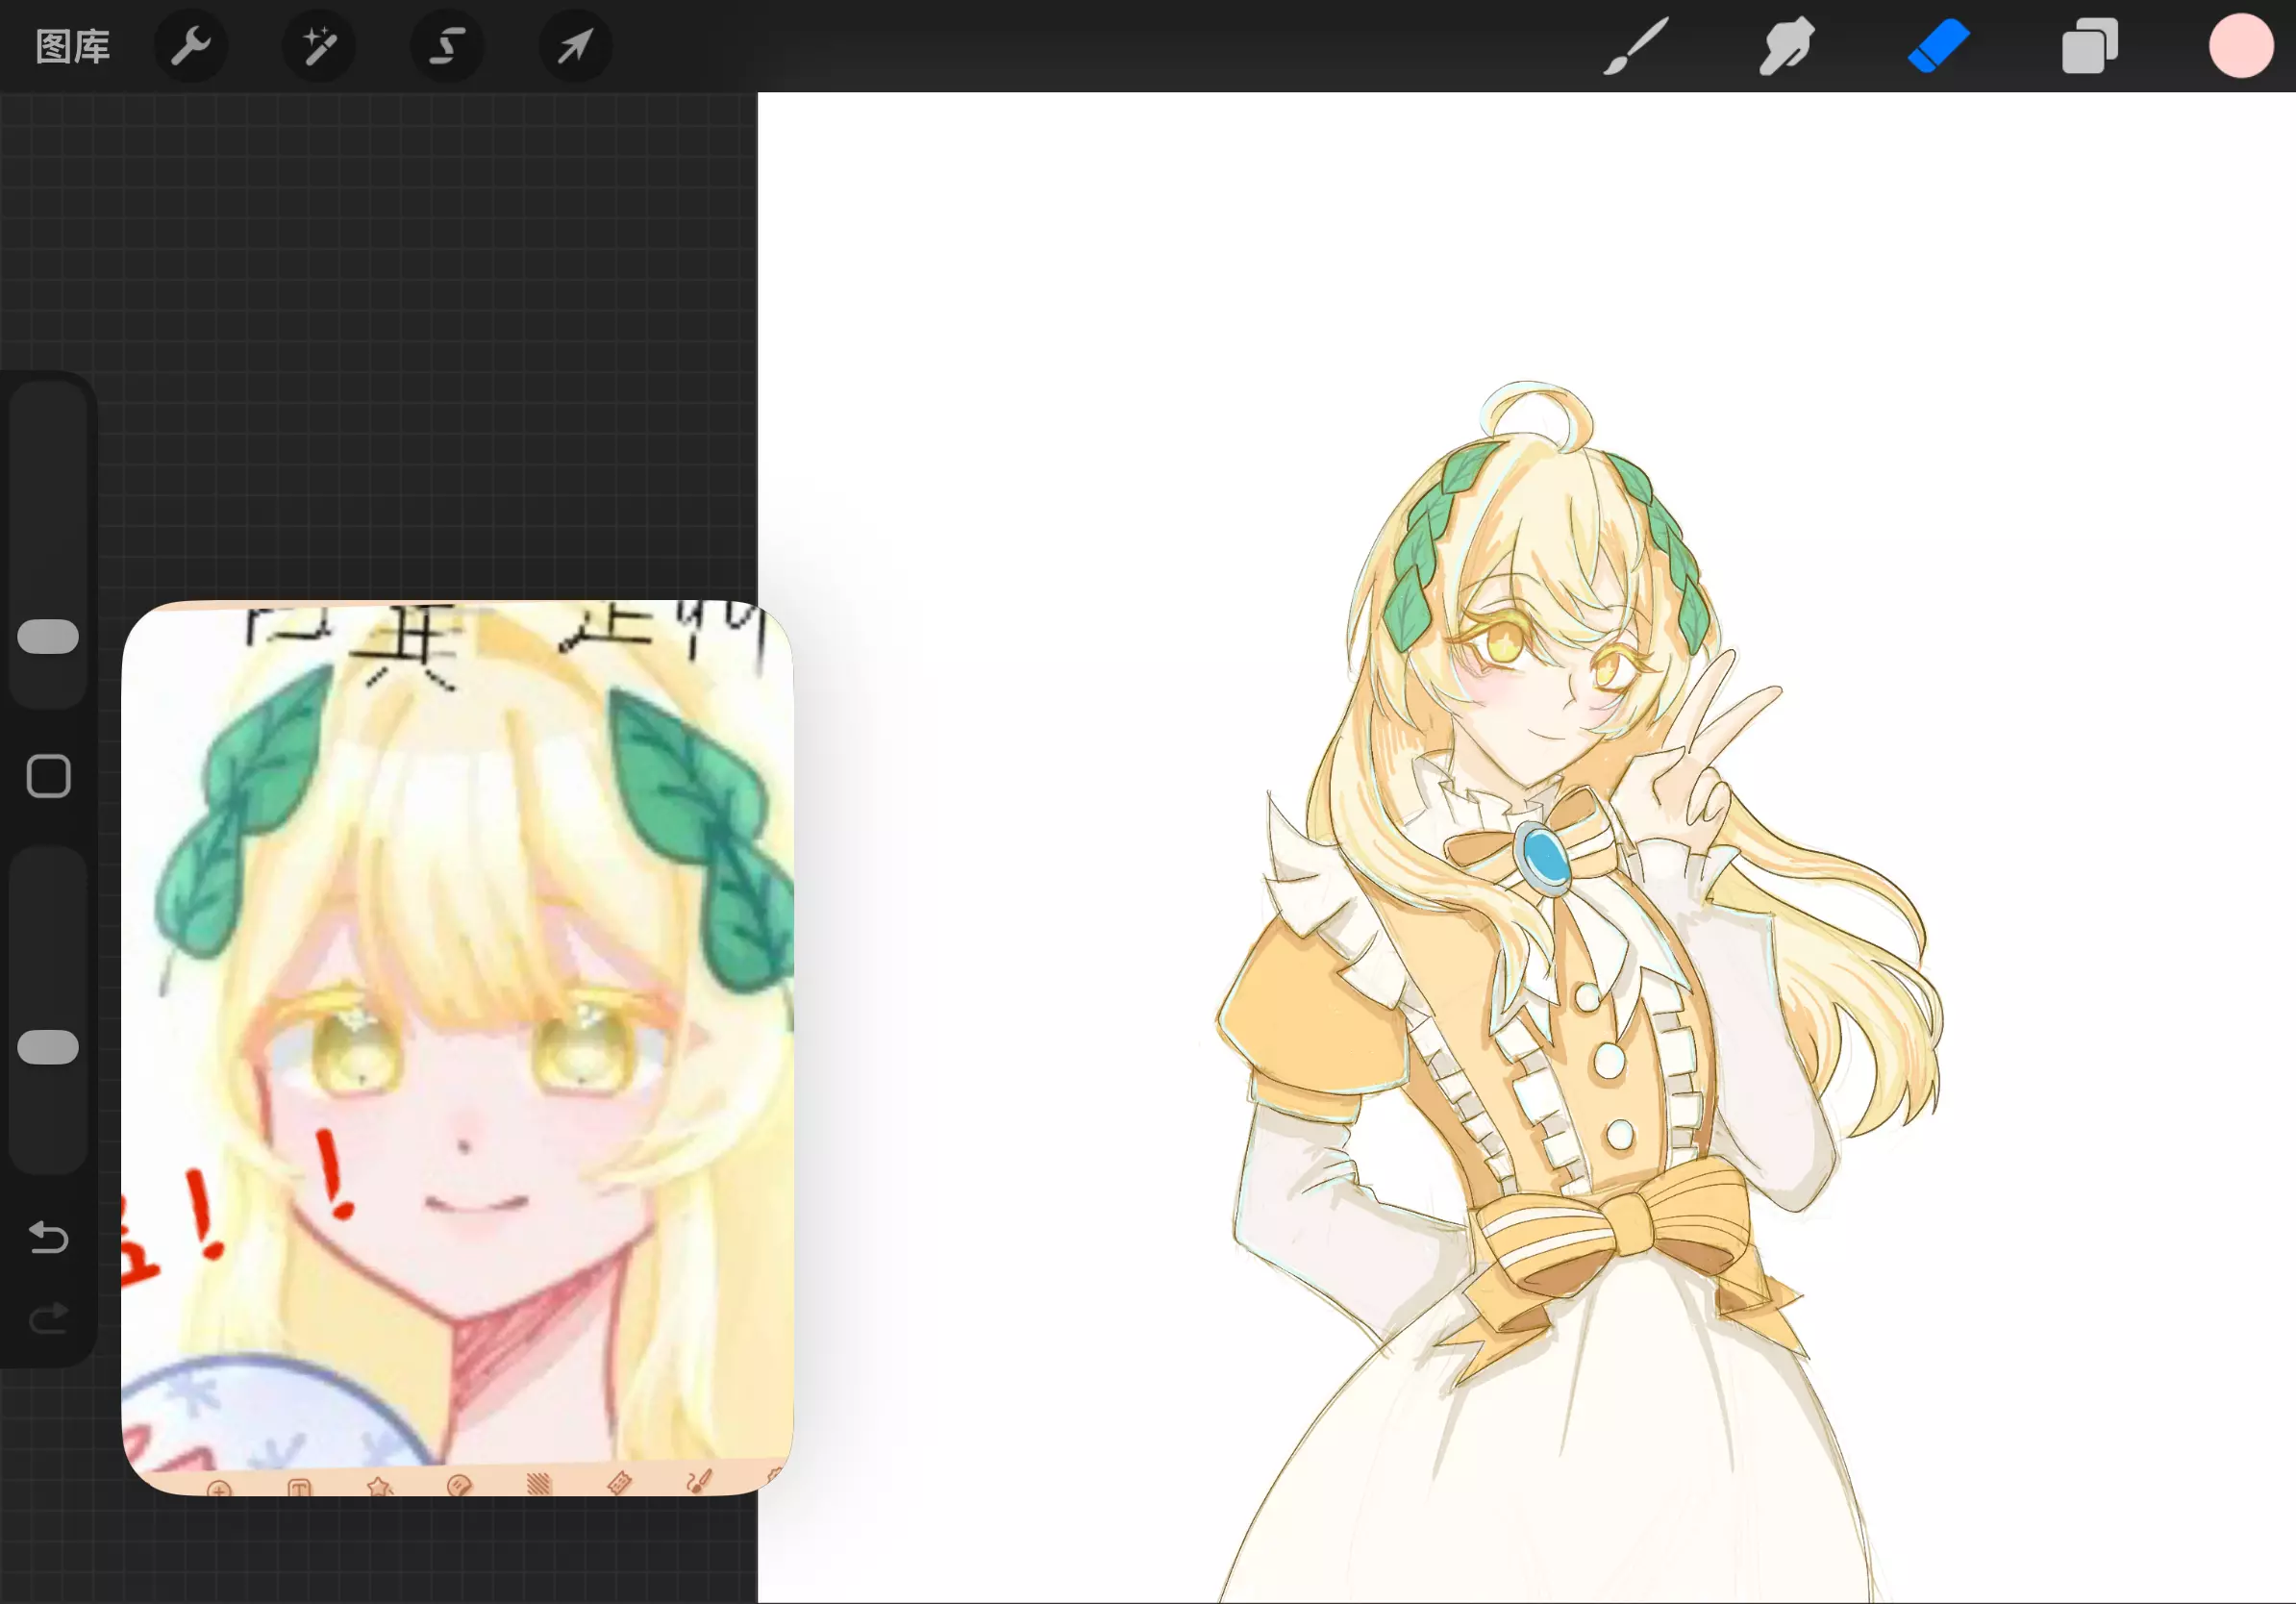Viewport: 2296px width, 1604px height.
Task: Open the 图库 gallery
Action: 72,46
